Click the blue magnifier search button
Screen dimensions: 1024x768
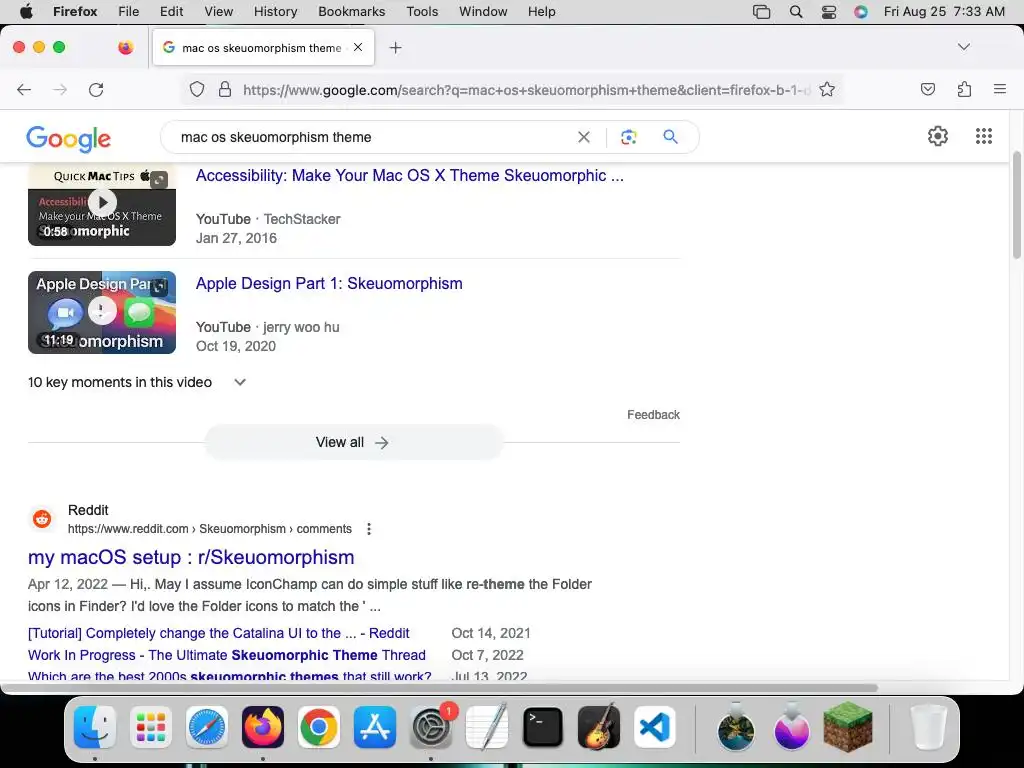670,136
